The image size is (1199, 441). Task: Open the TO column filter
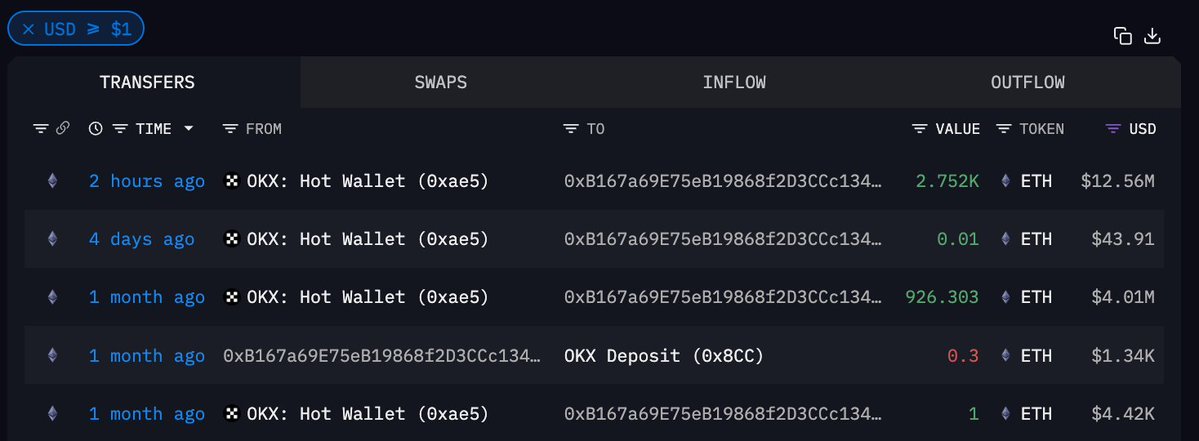571,129
